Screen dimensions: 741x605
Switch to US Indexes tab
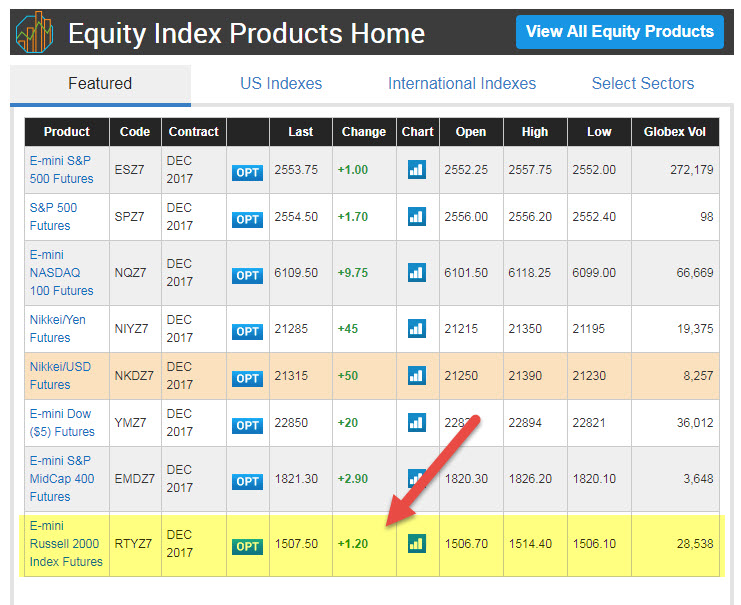tap(281, 84)
